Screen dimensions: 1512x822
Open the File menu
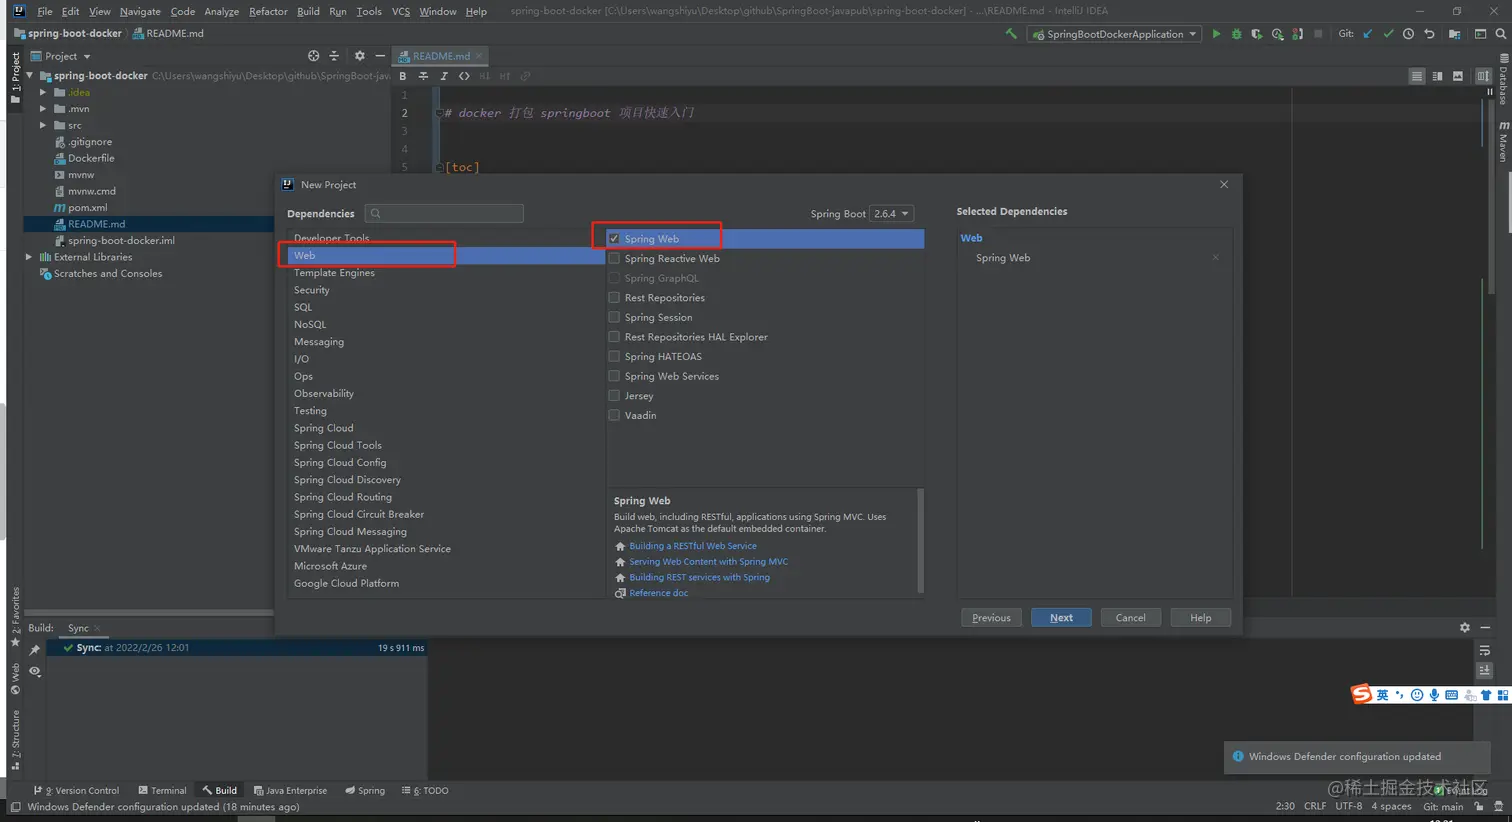45,11
